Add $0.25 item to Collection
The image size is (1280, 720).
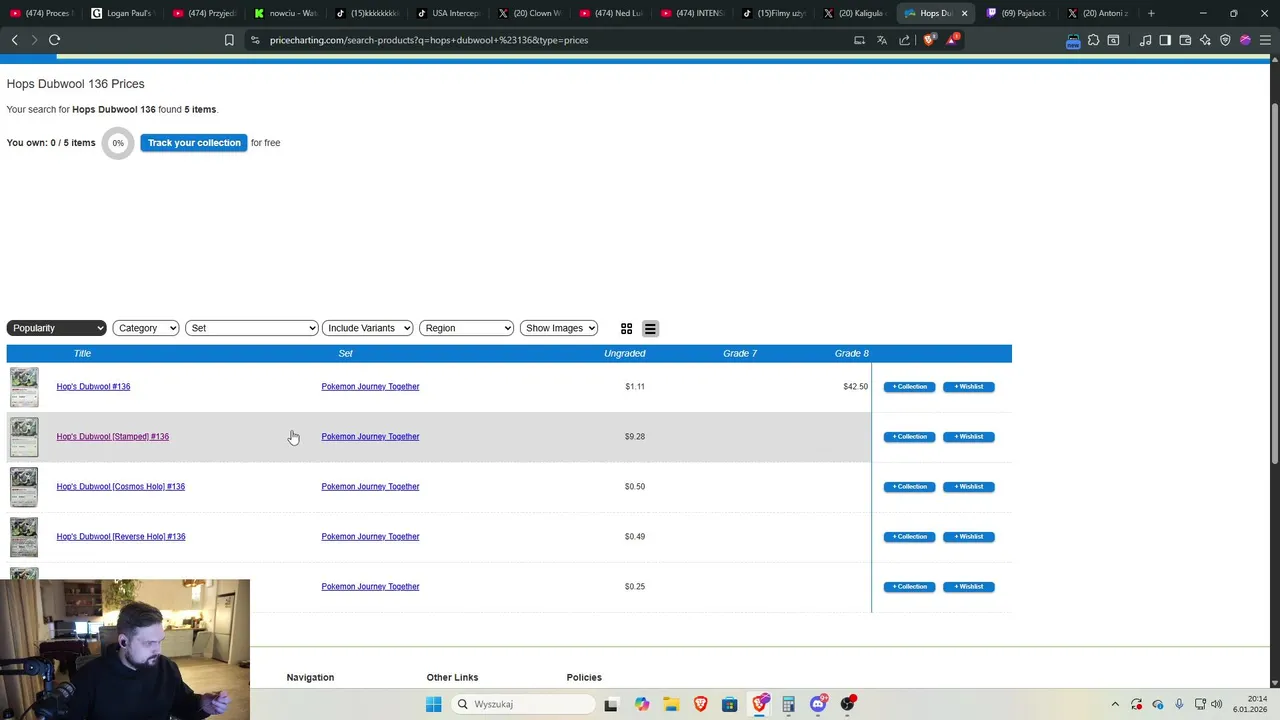pos(909,586)
